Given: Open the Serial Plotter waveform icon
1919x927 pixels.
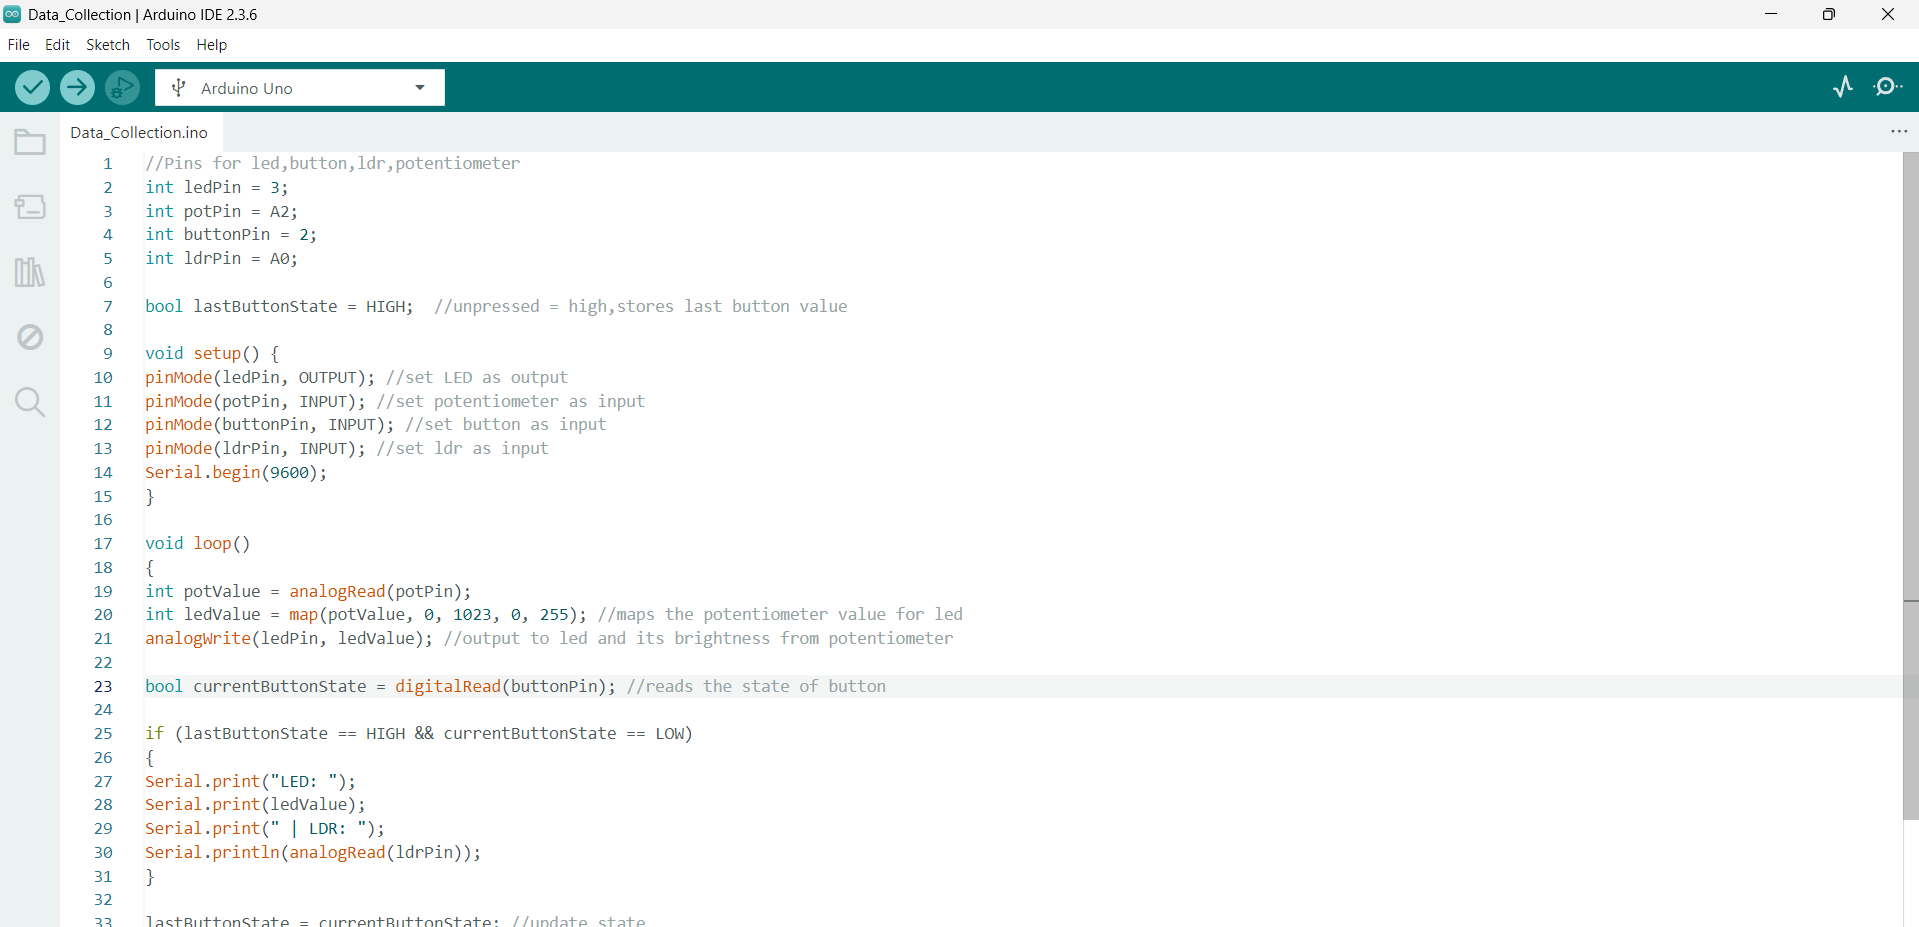Looking at the screenshot, I should [1843, 87].
